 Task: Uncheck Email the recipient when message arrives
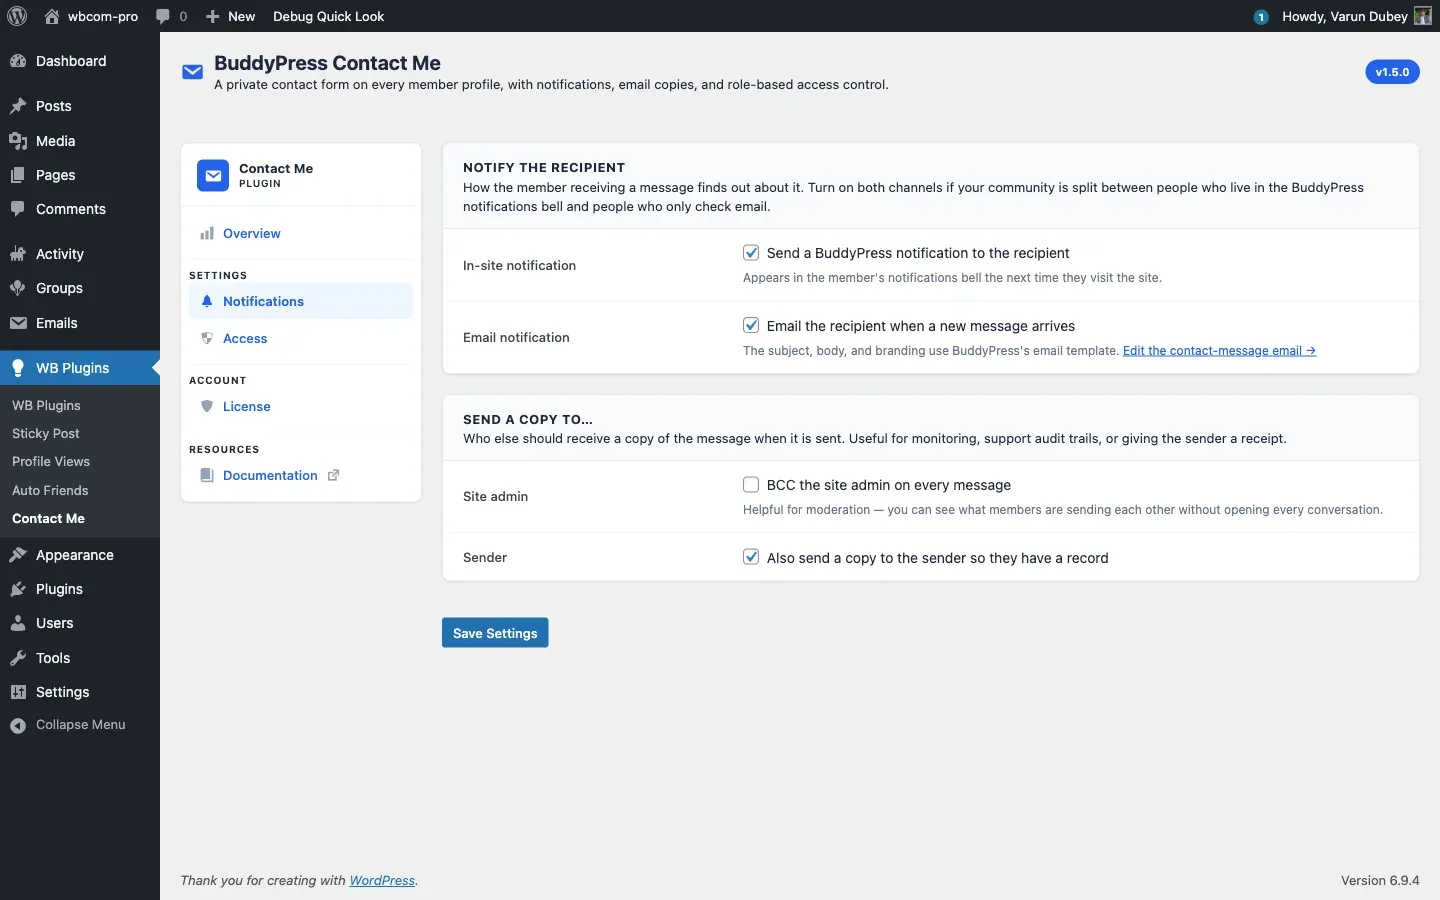[x=751, y=325]
